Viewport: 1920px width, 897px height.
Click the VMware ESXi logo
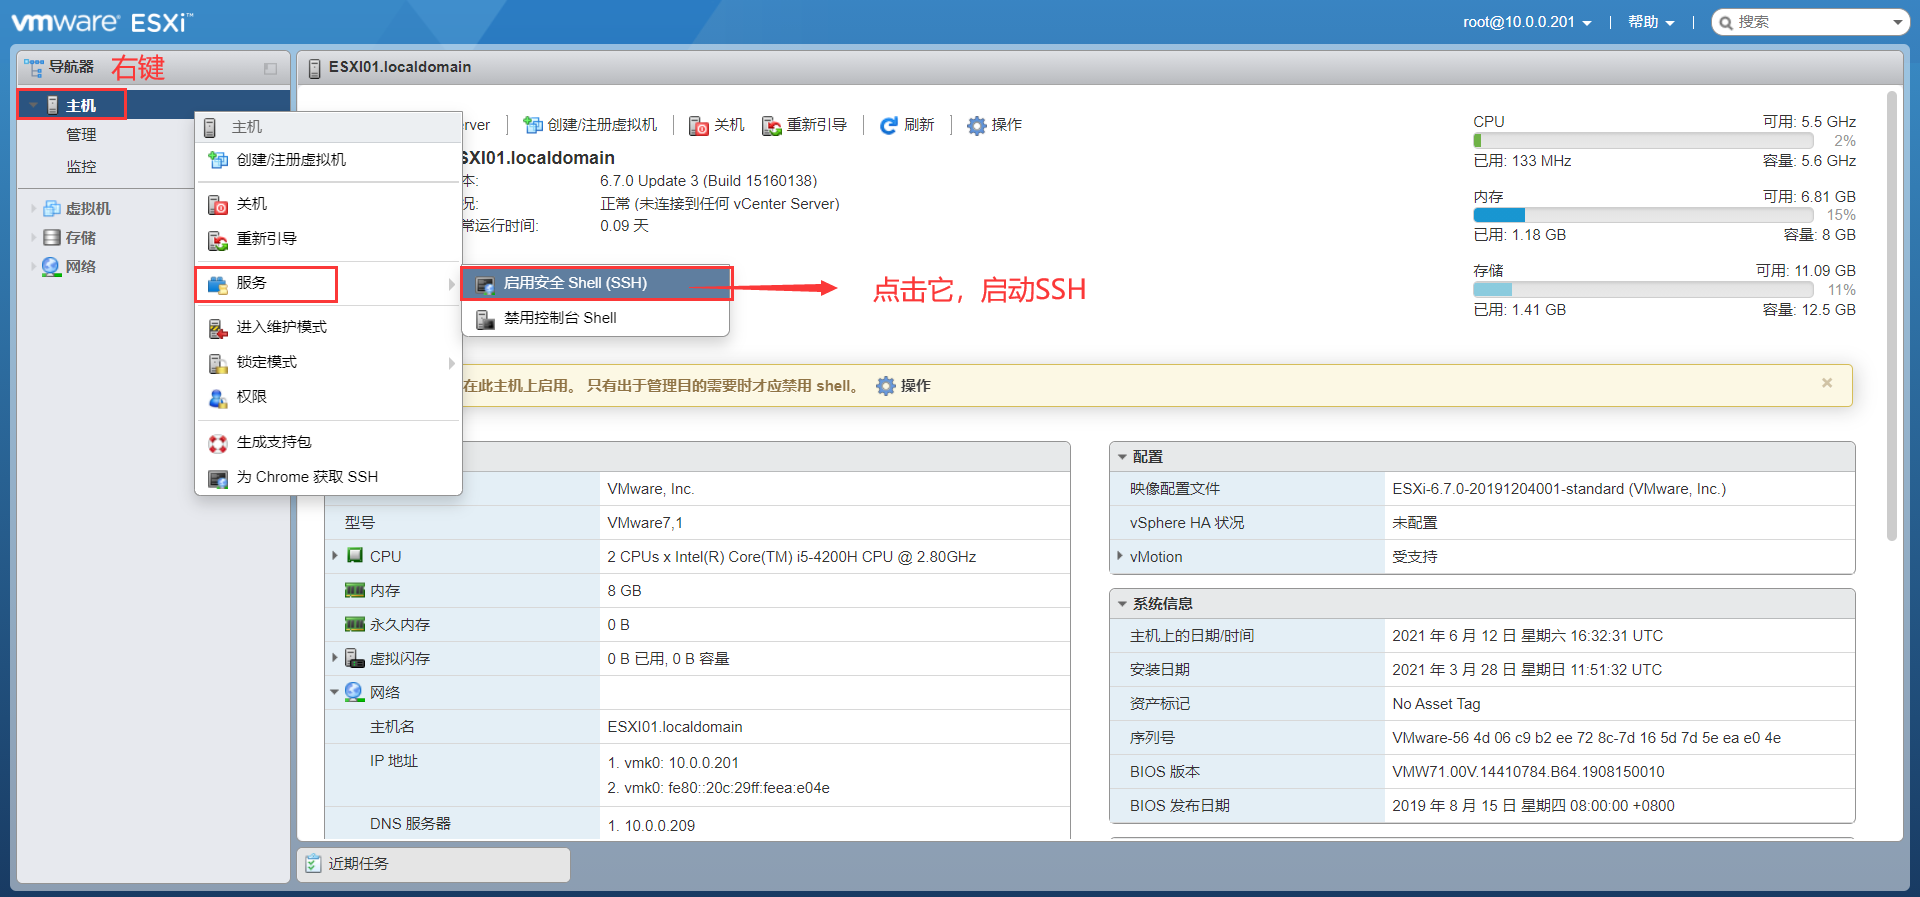(102, 21)
